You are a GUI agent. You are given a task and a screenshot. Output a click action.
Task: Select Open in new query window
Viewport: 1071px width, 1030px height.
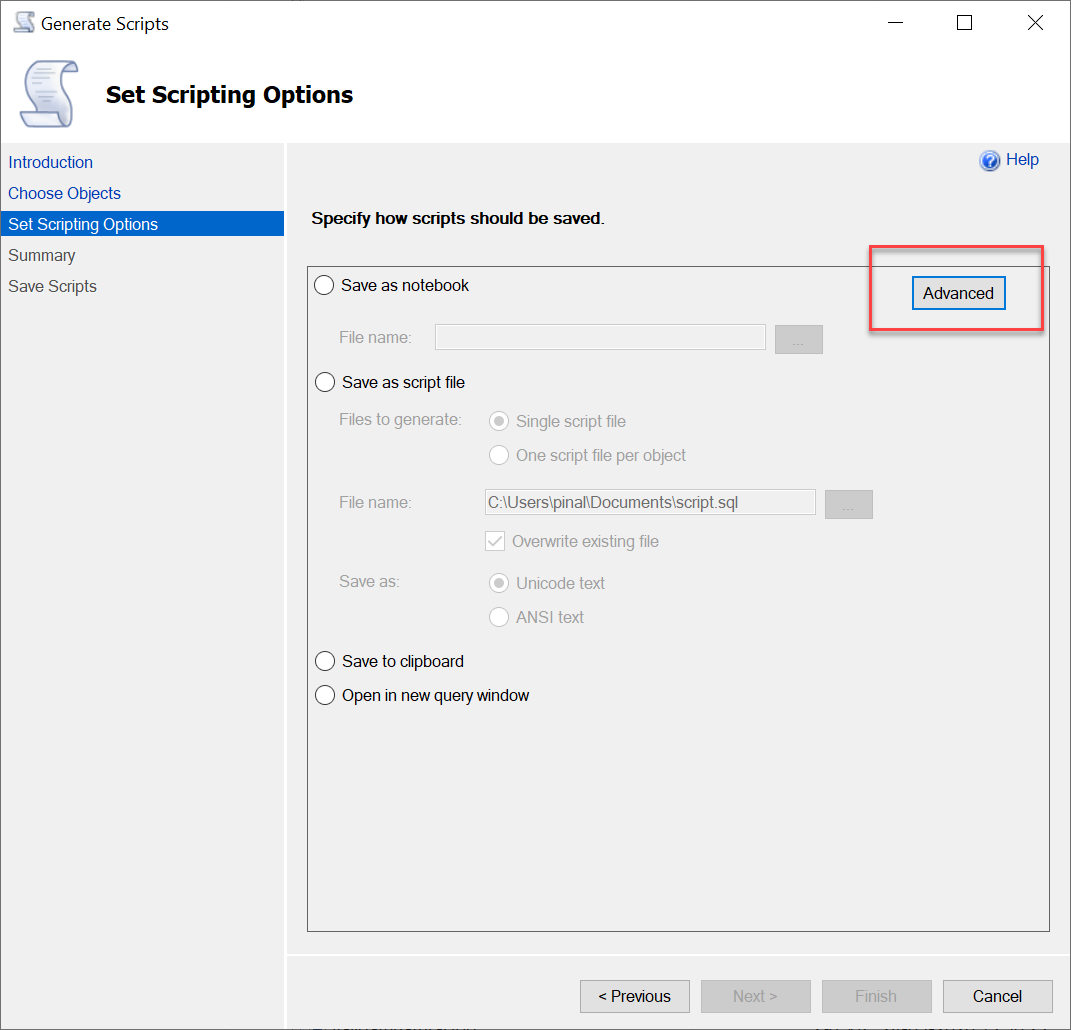pyautogui.click(x=324, y=695)
